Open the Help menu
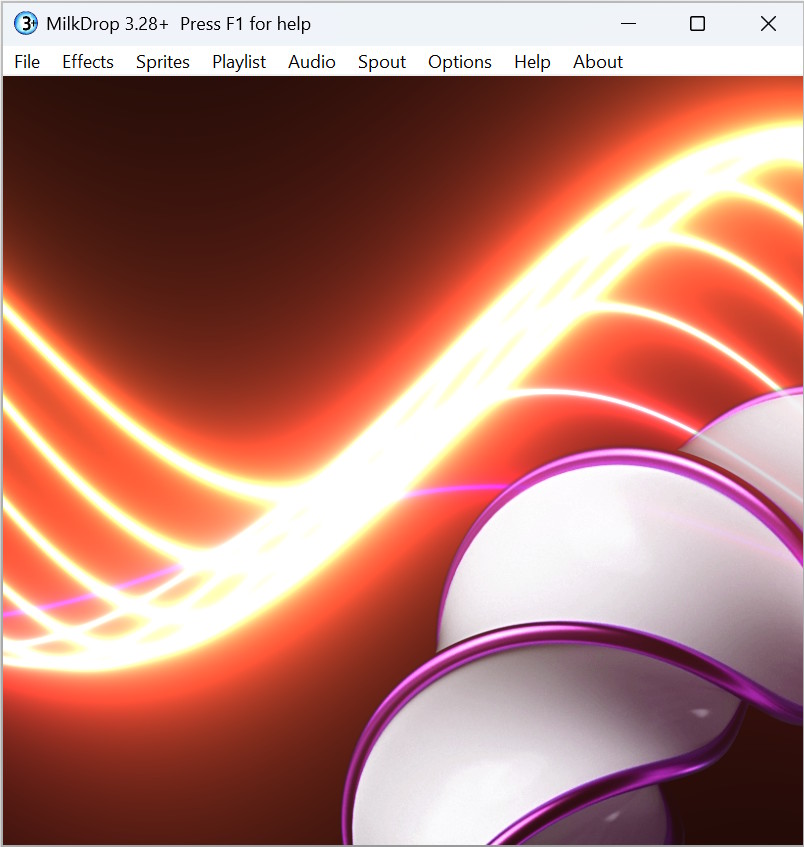Screen dimensions: 804x847 coord(532,62)
